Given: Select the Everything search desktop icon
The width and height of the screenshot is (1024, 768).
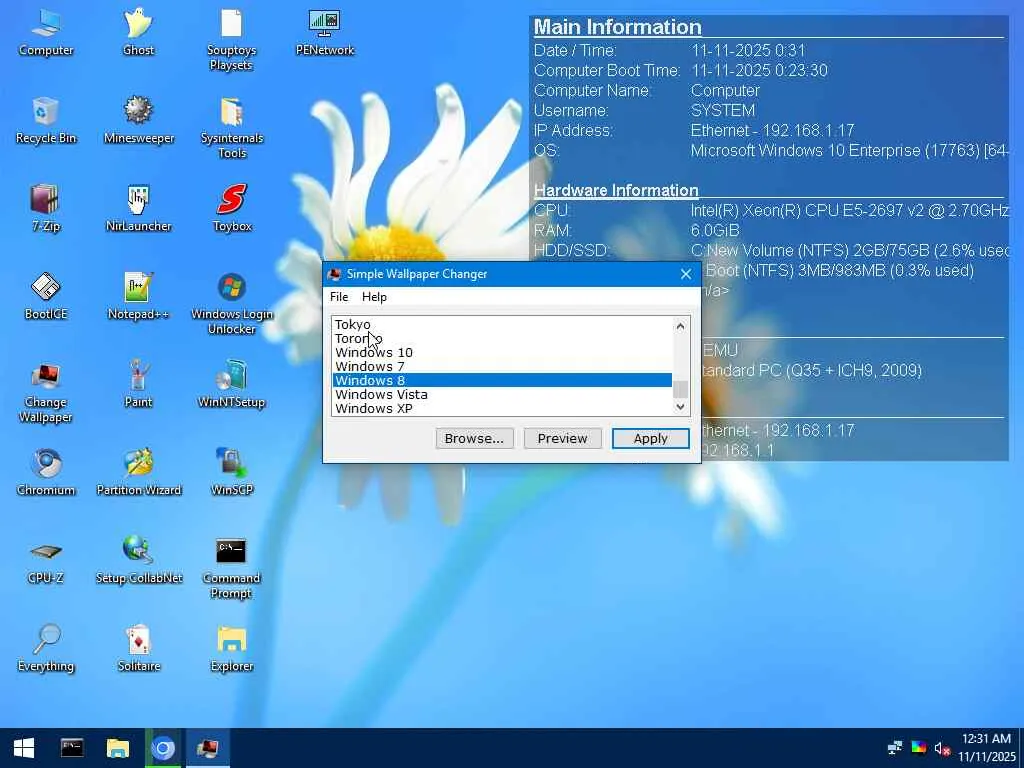Looking at the screenshot, I should 46,649.
